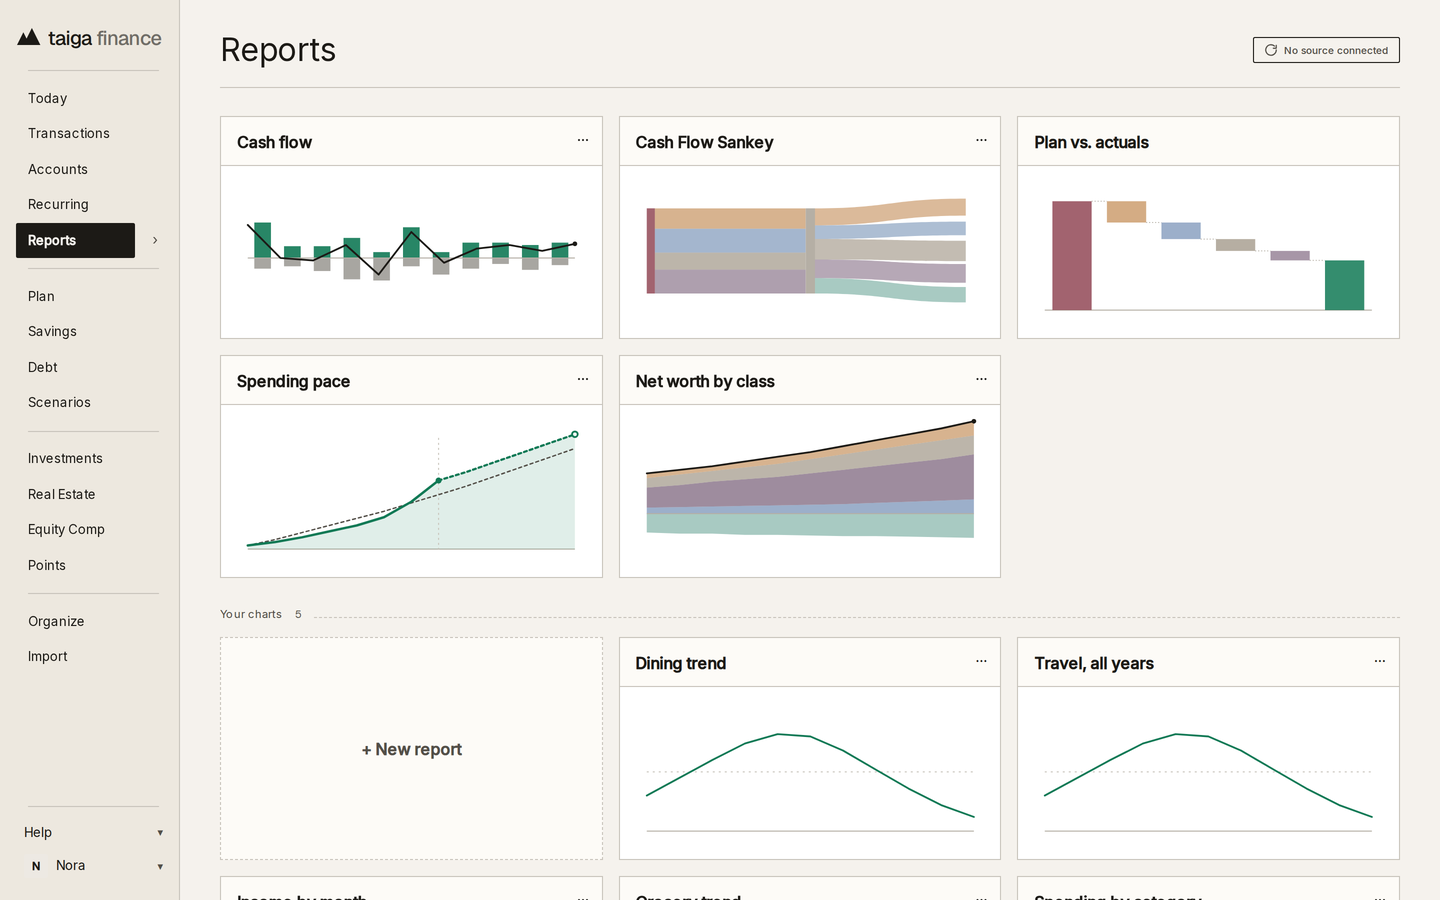1440x900 pixels.
Task: Go to Real Estate
Action: 62,494
